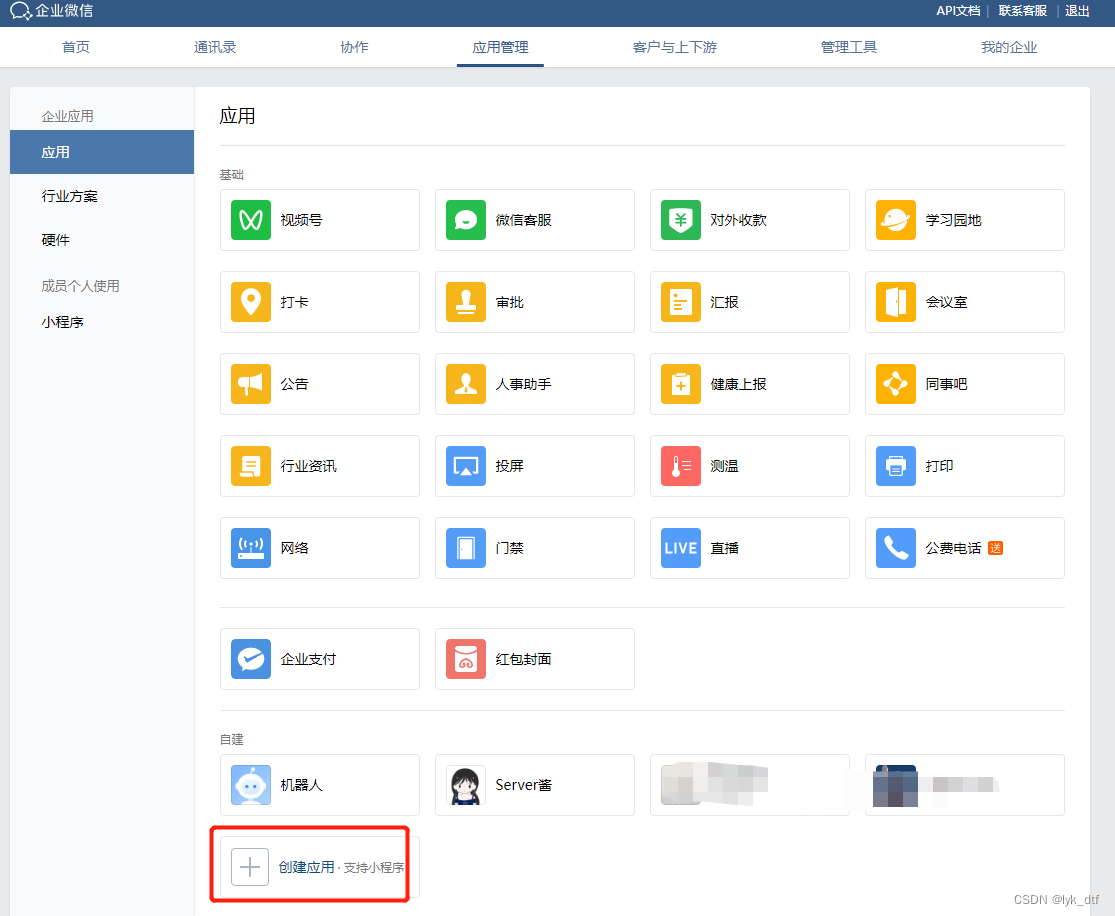This screenshot has height=916, width=1115.
Task: Click the 汇报 report icon
Action: 681,302
